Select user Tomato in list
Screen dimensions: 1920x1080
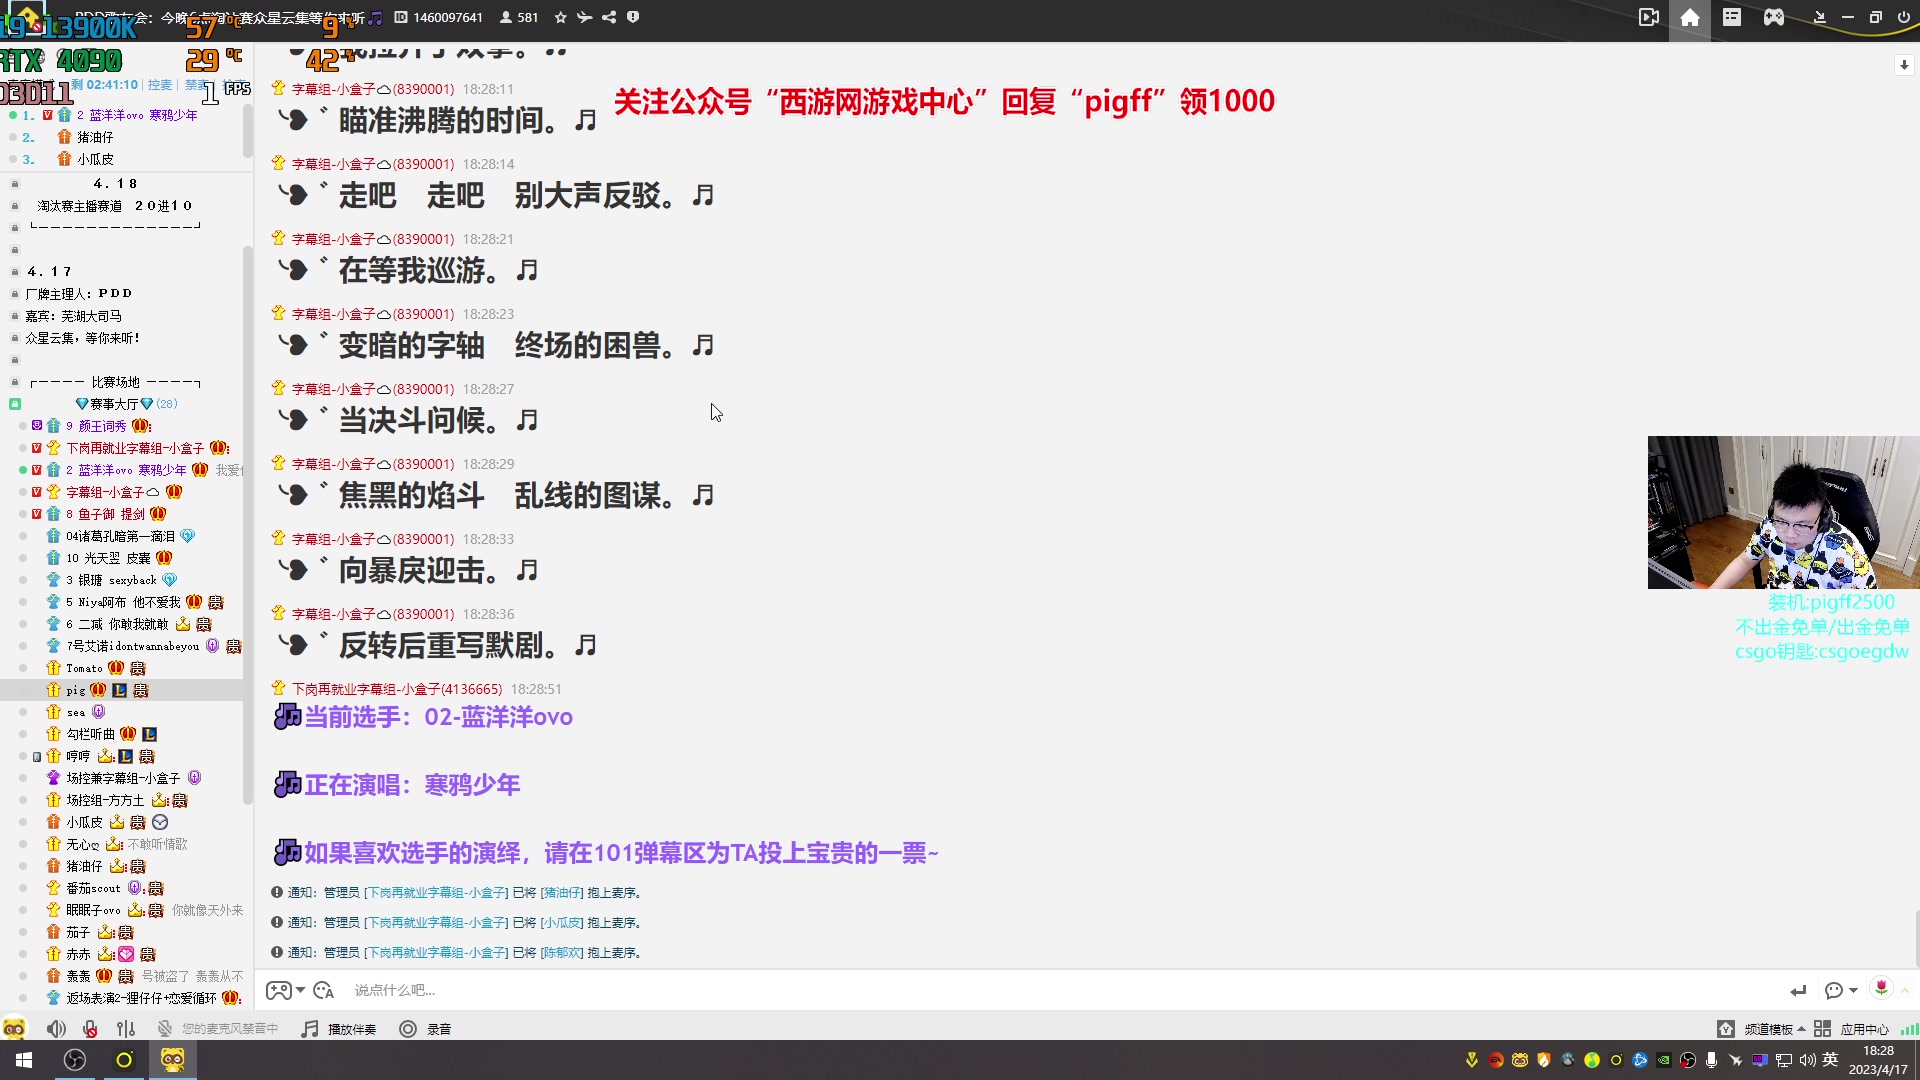coord(84,668)
